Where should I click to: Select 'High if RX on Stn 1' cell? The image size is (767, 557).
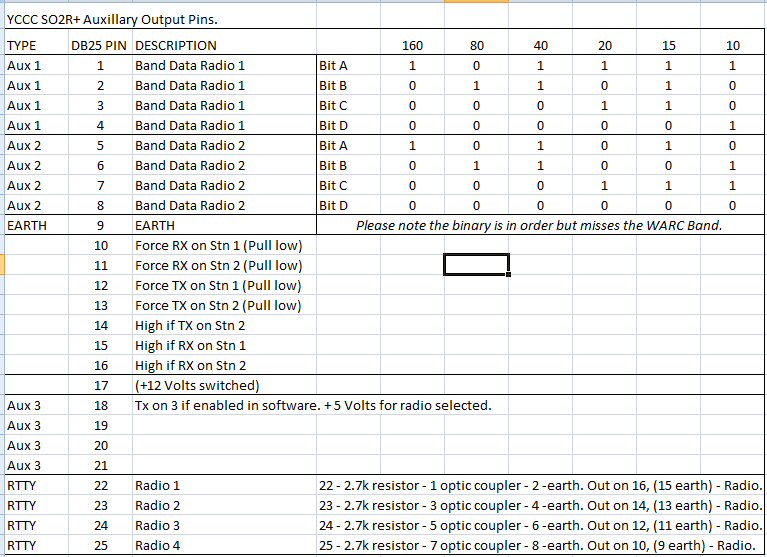225,346
